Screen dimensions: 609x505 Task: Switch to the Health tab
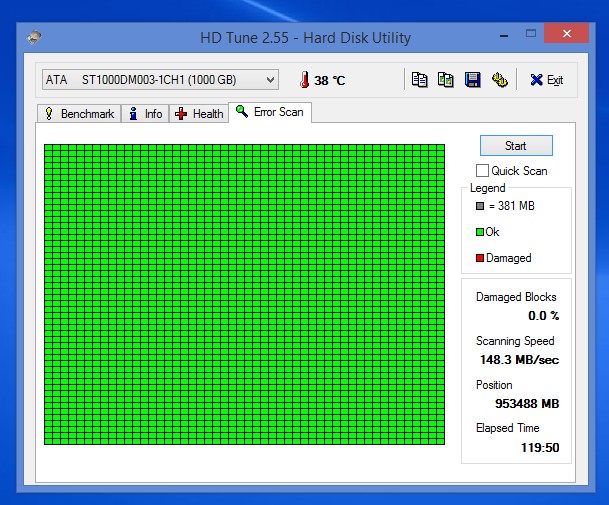click(199, 114)
